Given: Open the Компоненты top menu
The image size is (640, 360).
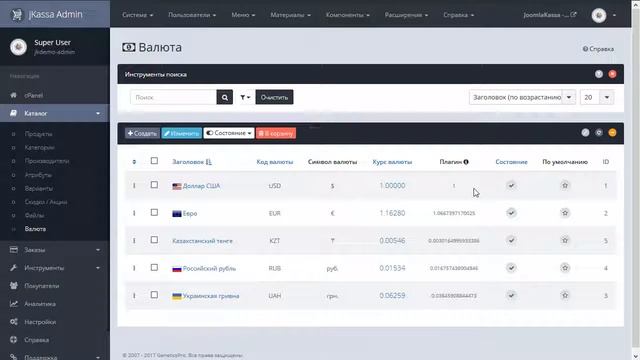Looking at the screenshot, I should tap(347, 15).
